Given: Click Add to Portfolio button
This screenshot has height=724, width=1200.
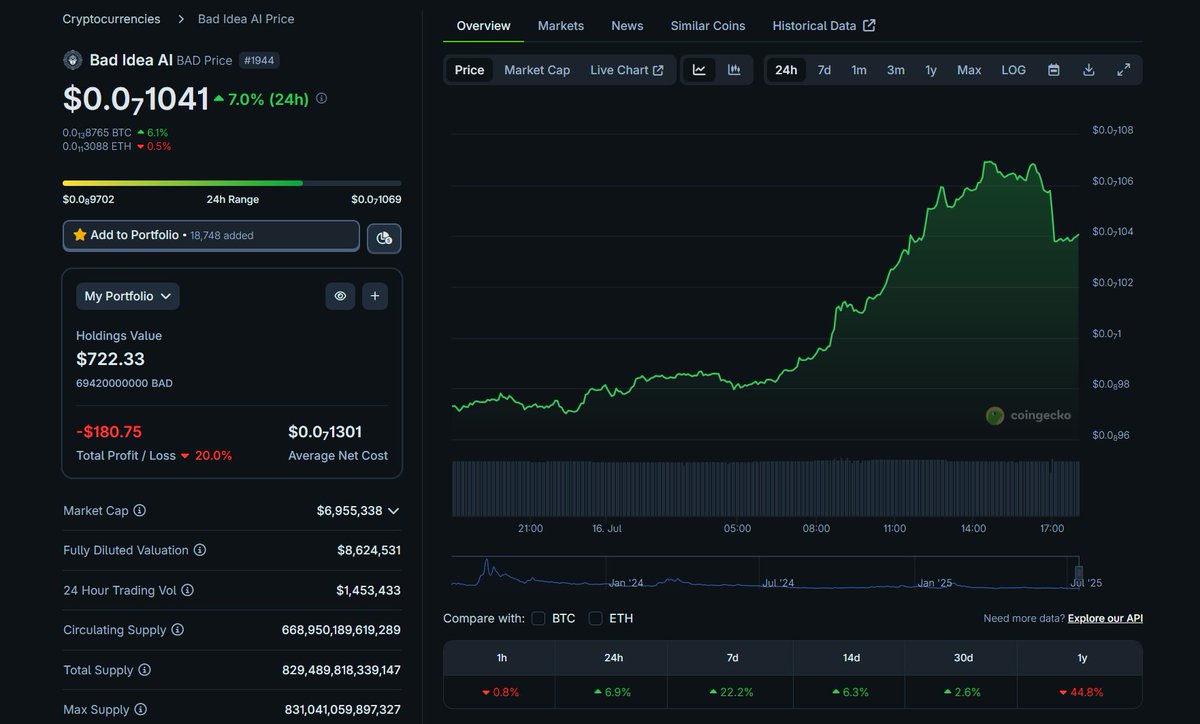Looking at the screenshot, I should (211, 236).
